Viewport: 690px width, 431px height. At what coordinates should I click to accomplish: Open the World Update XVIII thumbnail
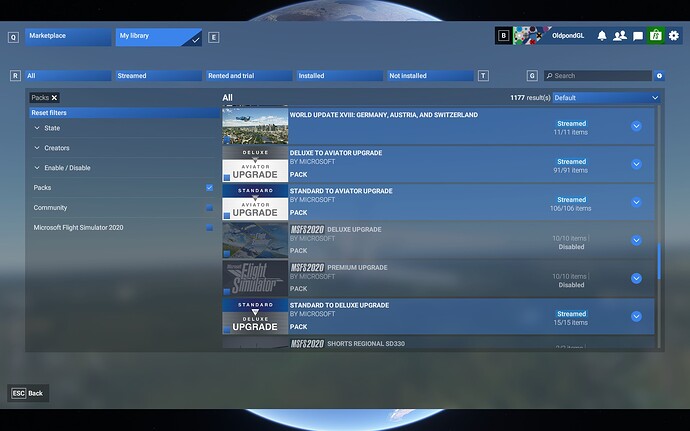click(255, 126)
